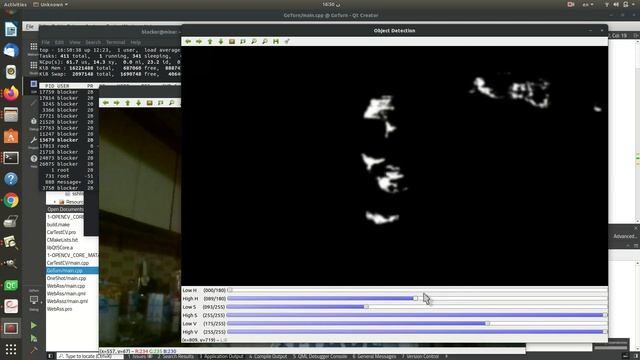Open the File menu in Qt Creator
This screenshot has width=640, height=360.
tap(30, 27)
